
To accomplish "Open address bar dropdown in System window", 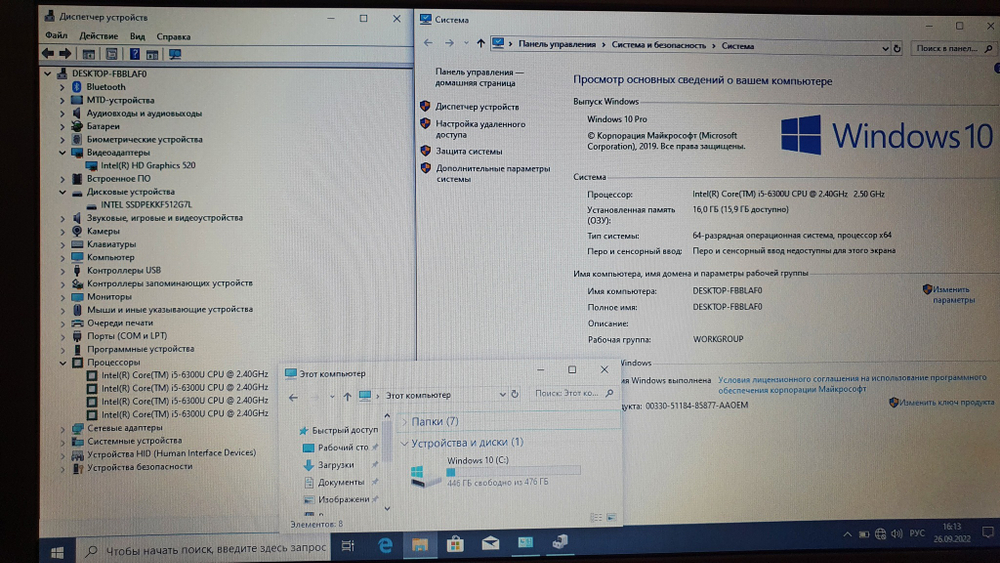I will point(885,48).
